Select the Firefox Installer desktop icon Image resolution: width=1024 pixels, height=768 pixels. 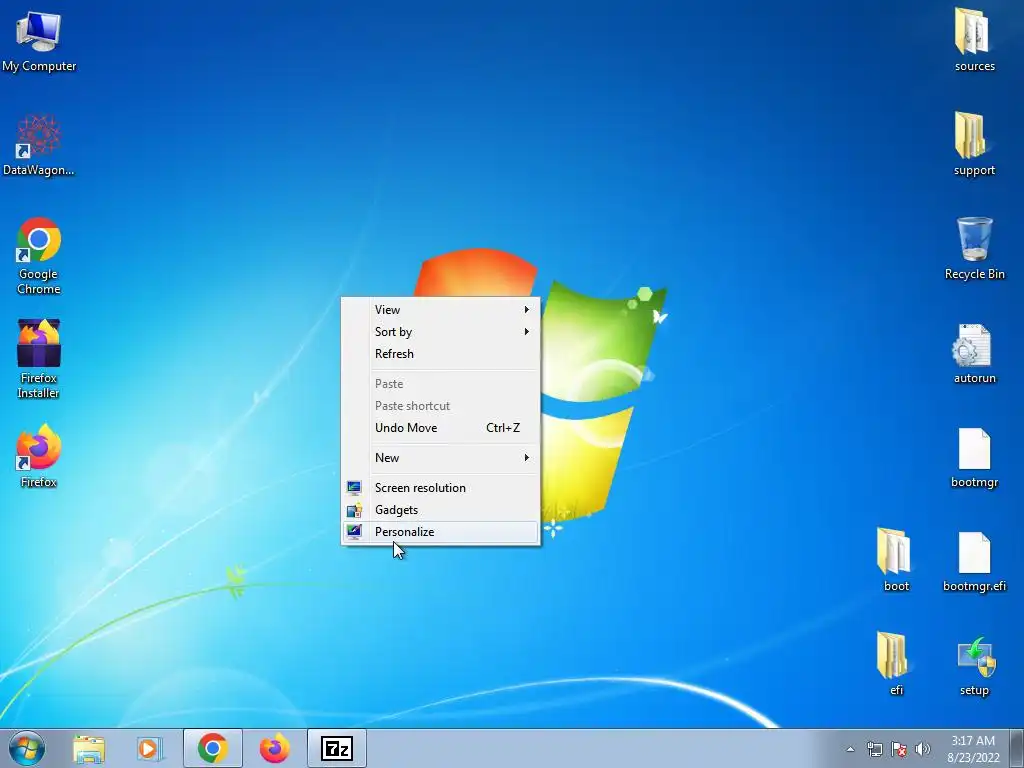tap(39, 359)
